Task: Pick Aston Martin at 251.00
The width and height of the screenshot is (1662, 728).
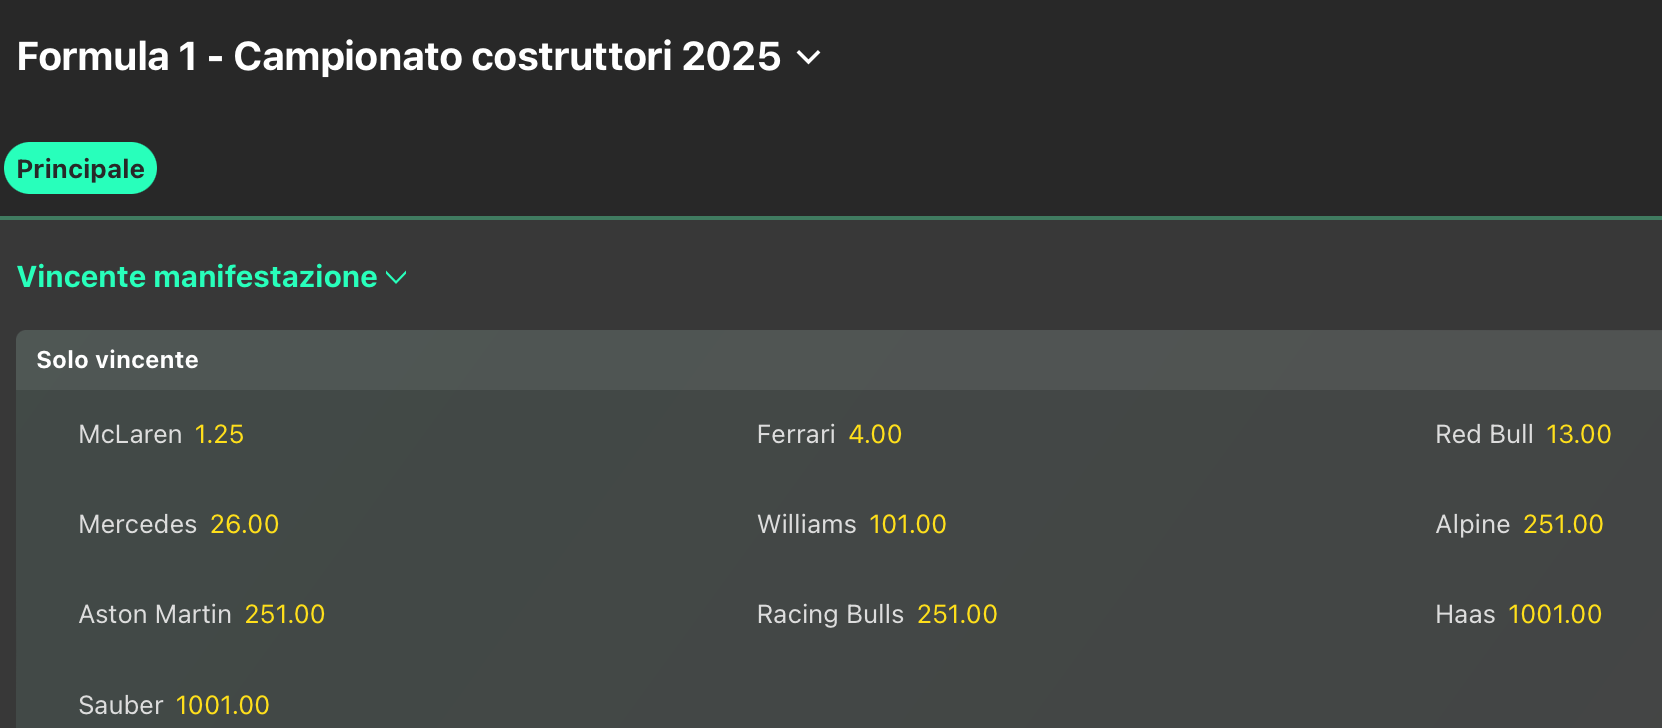Action: [x=285, y=615]
